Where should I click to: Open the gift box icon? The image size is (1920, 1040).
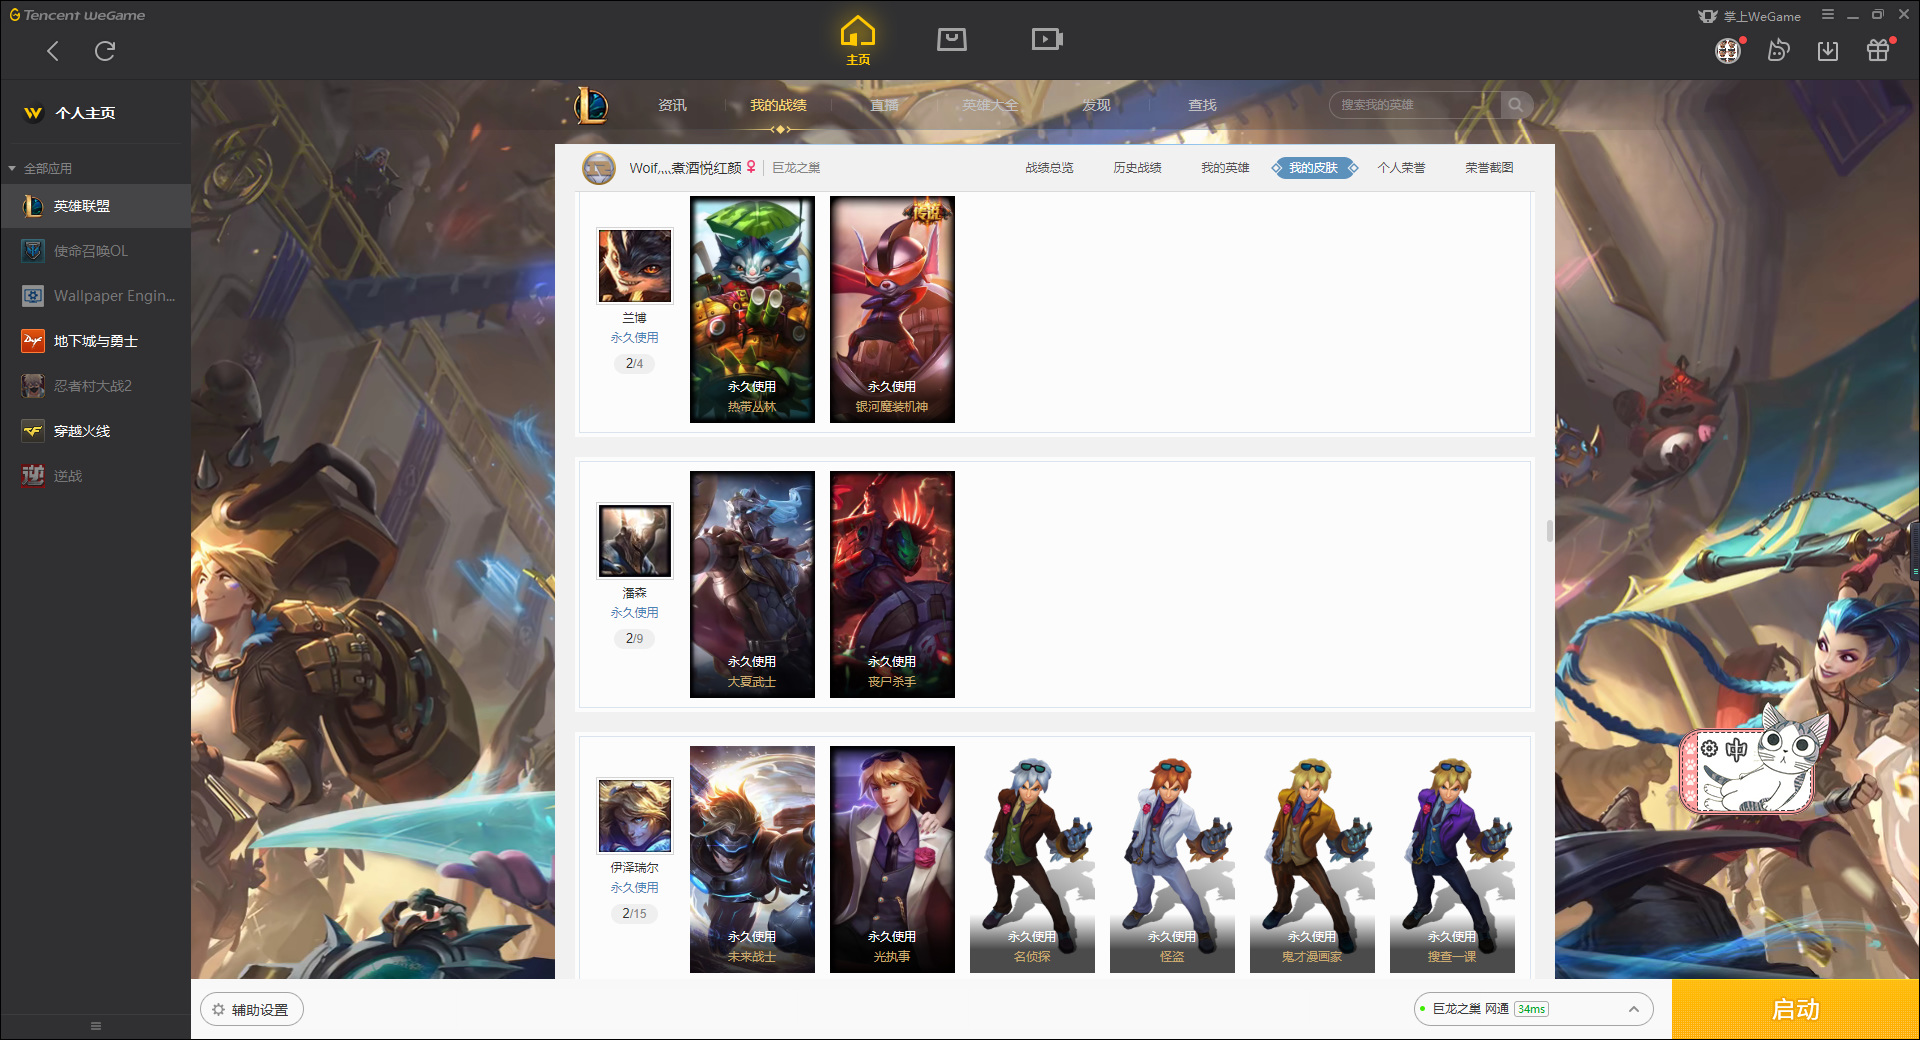(1879, 50)
